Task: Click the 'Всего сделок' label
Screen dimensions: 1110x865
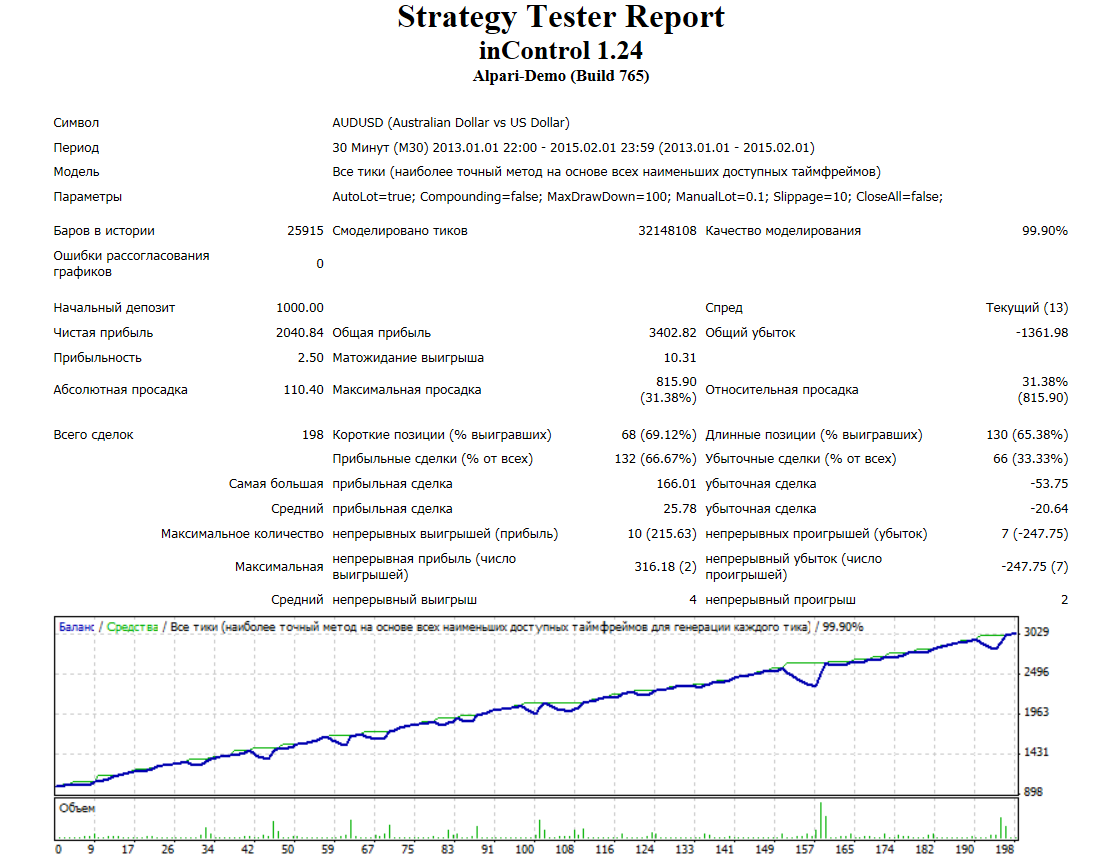Action: click(93, 435)
